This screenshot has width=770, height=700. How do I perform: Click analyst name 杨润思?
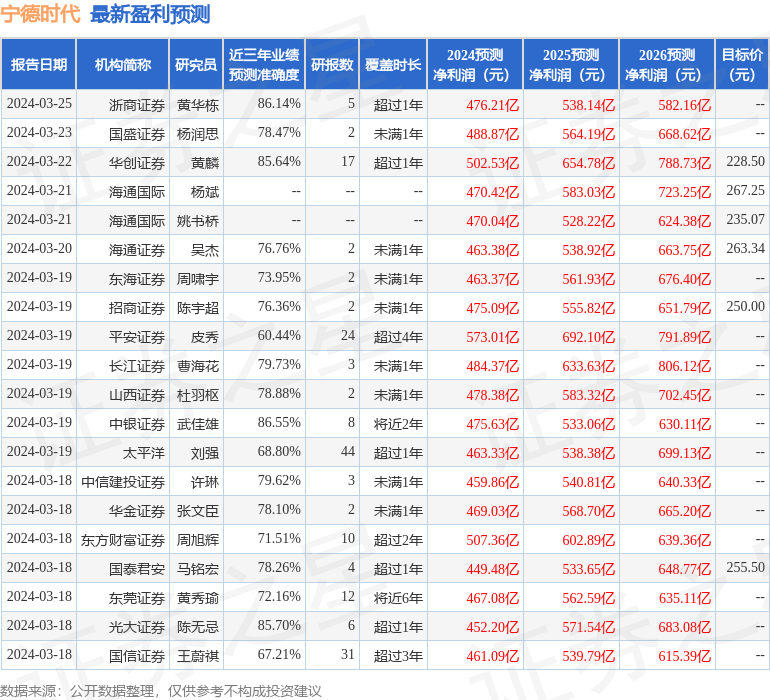[198, 134]
